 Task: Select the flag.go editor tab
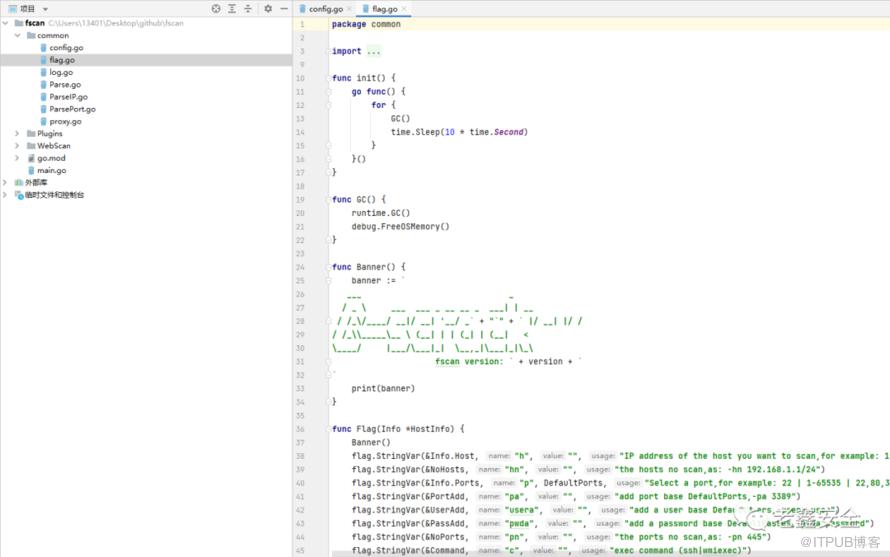385,9
